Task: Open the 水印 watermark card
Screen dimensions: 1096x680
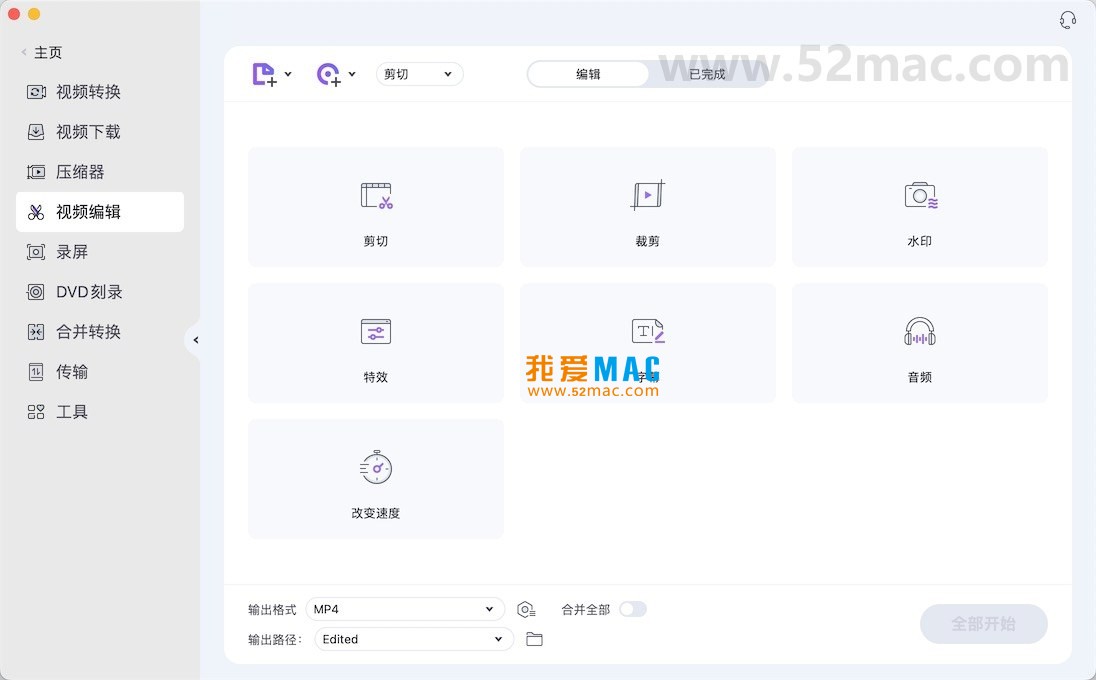Action: [x=920, y=207]
